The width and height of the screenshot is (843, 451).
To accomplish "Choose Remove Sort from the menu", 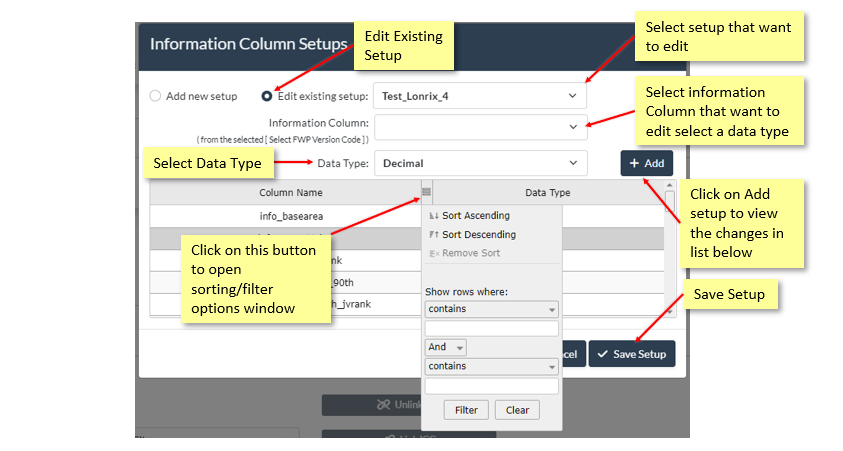I will 471,253.
